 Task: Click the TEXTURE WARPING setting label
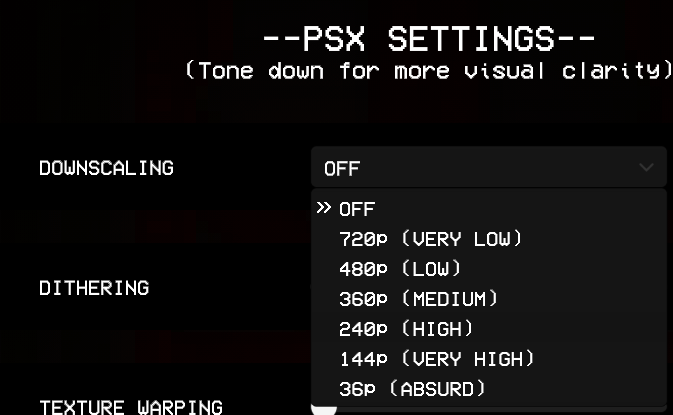tap(131, 407)
